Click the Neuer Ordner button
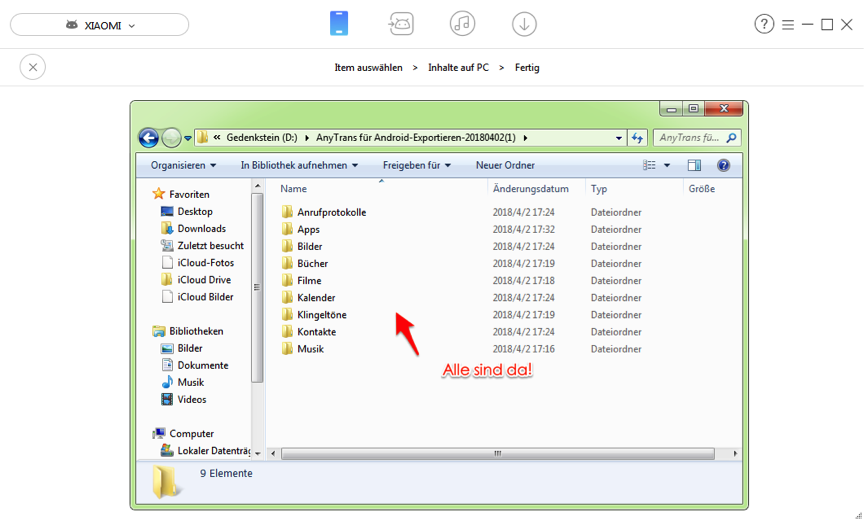Viewport: 864px width, 521px height. [x=505, y=165]
